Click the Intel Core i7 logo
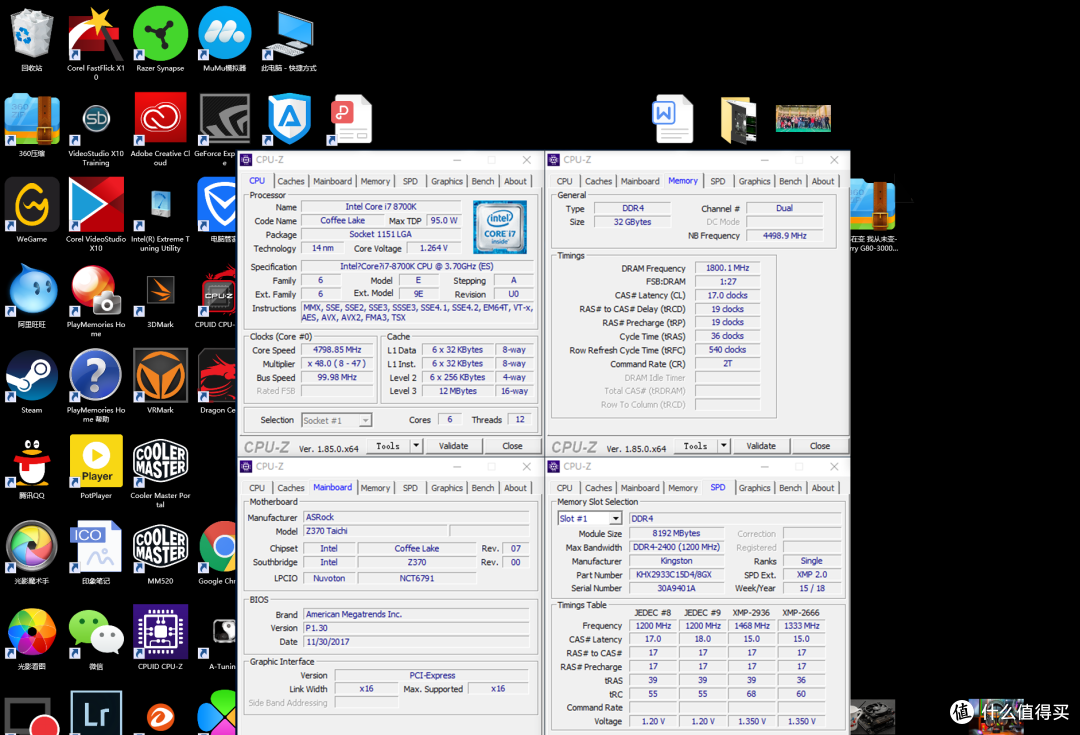The height and width of the screenshot is (735, 1080). [x=500, y=227]
